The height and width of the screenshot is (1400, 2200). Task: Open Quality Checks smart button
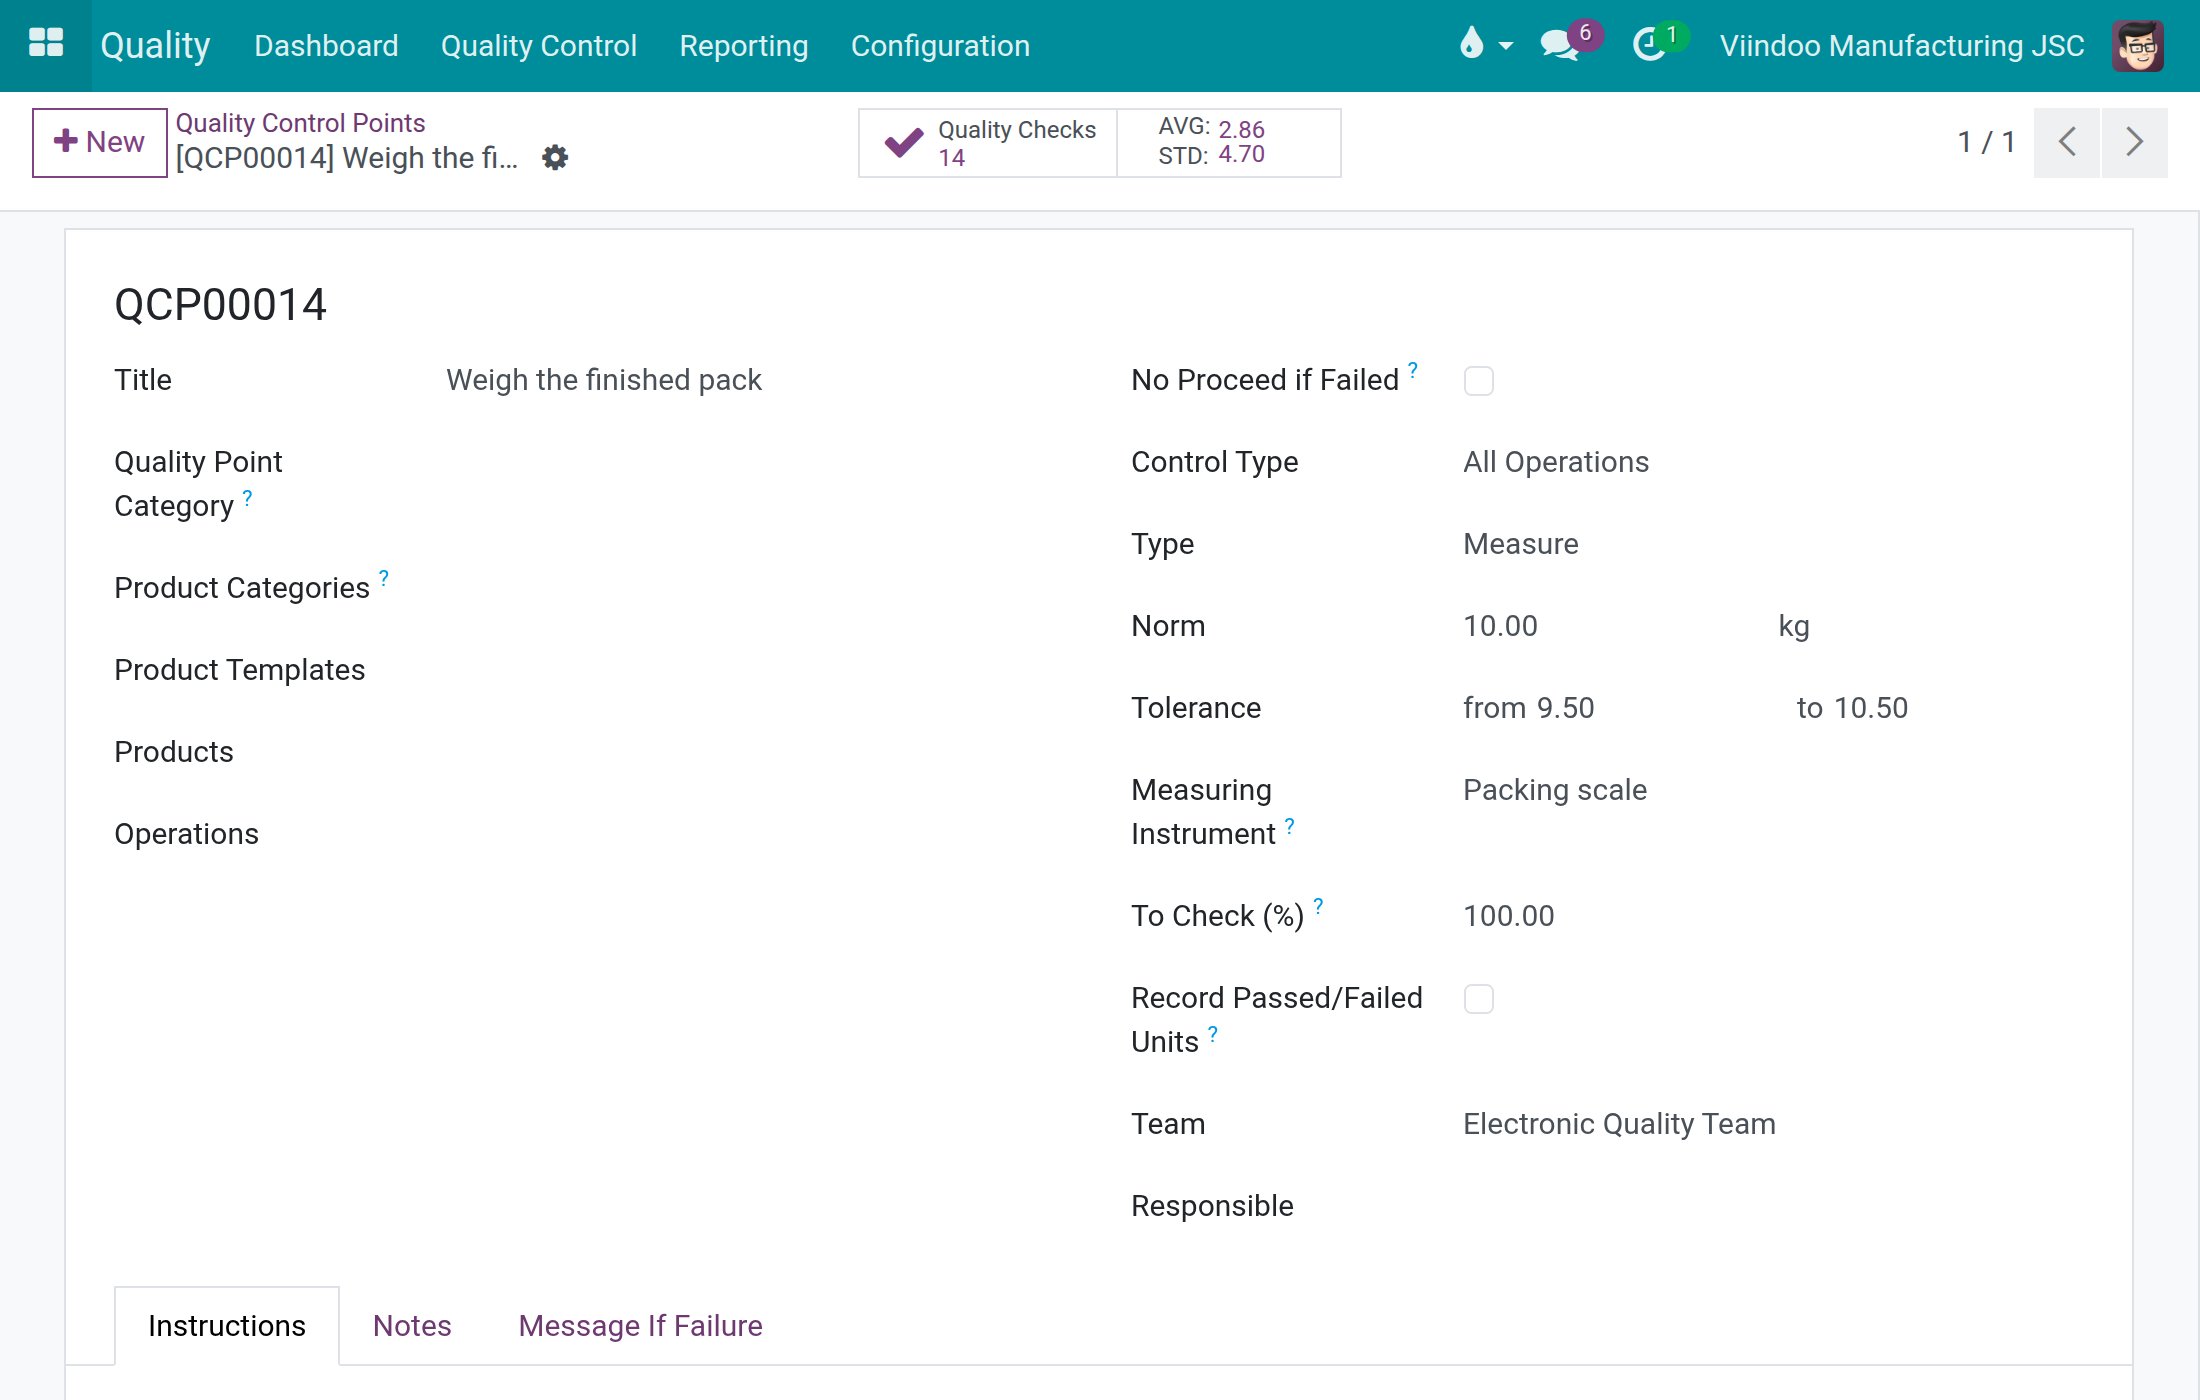pos(988,143)
